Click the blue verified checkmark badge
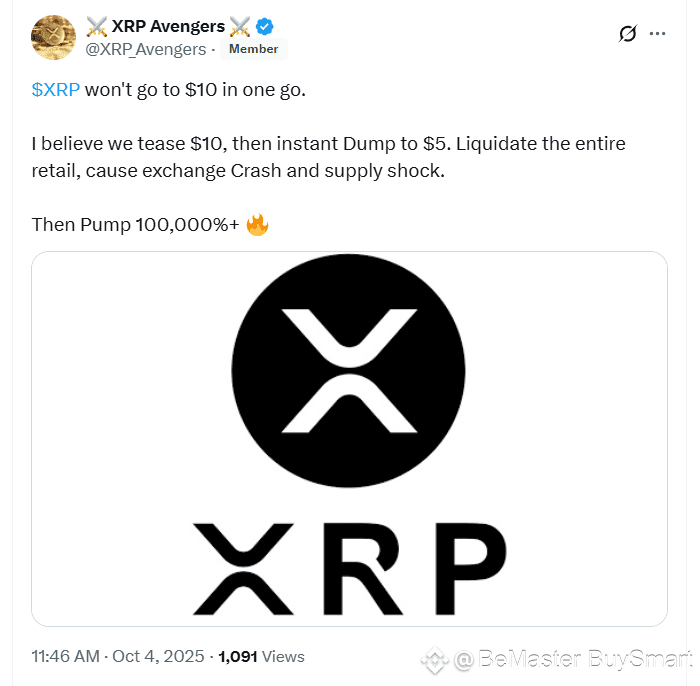This screenshot has width=700, height=686. point(265,26)
